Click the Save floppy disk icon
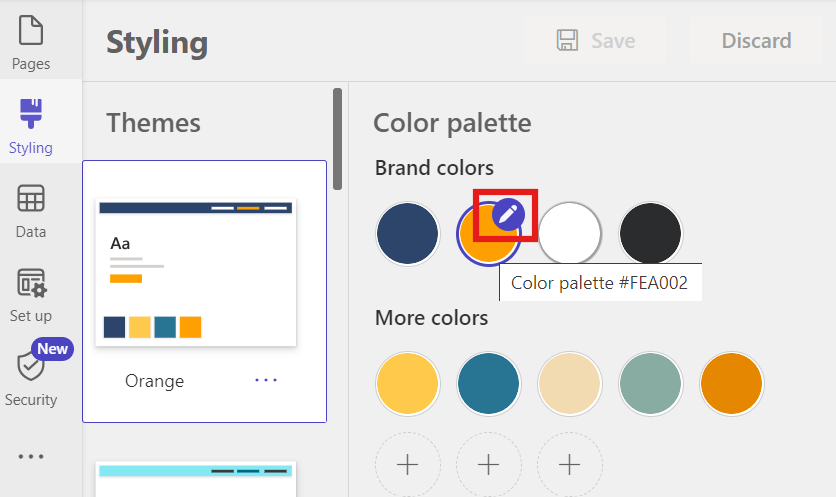This screenshot has height=497, width=836. (568, 41)
